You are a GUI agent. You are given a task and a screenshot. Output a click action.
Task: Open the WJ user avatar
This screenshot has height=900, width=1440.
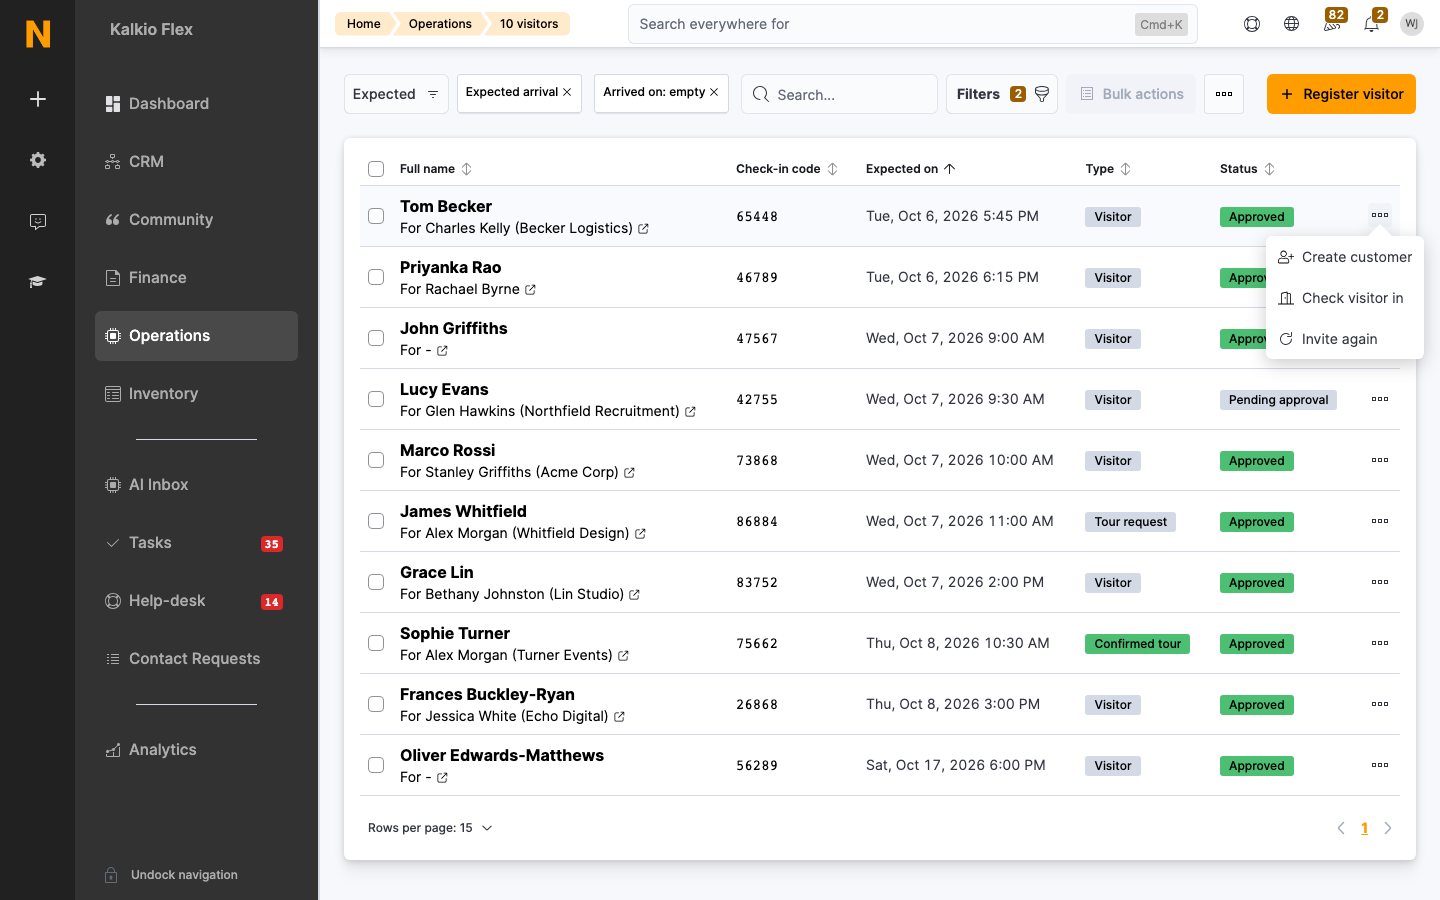tap(1412, 24)
